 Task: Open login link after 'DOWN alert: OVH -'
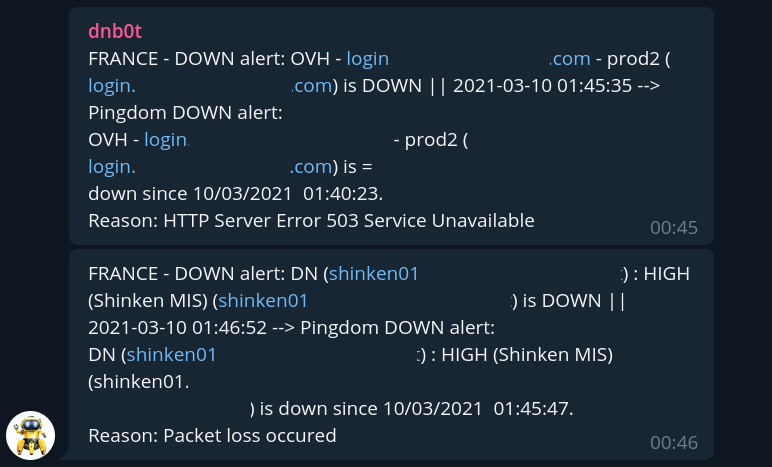click(x=367, y=59)
